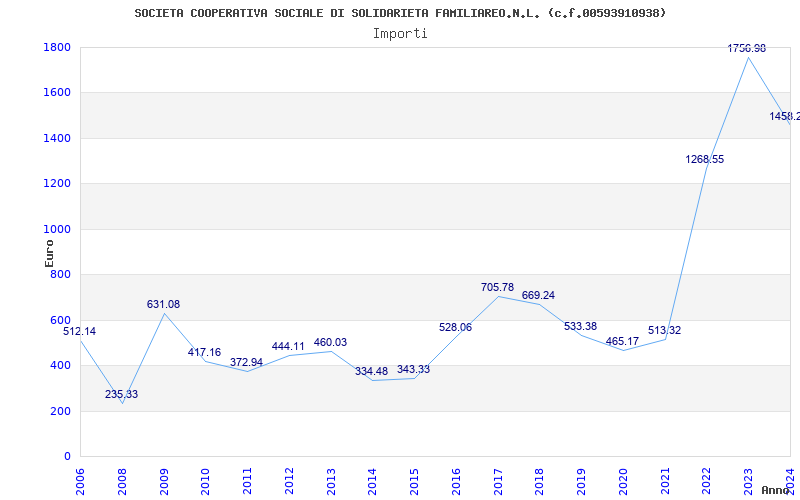Click the 513.32 data label

point(664,331)
